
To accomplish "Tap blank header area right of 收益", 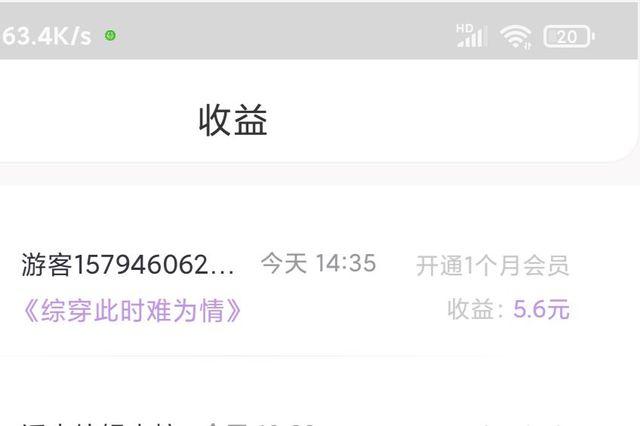I will click(x=449, y=120).
